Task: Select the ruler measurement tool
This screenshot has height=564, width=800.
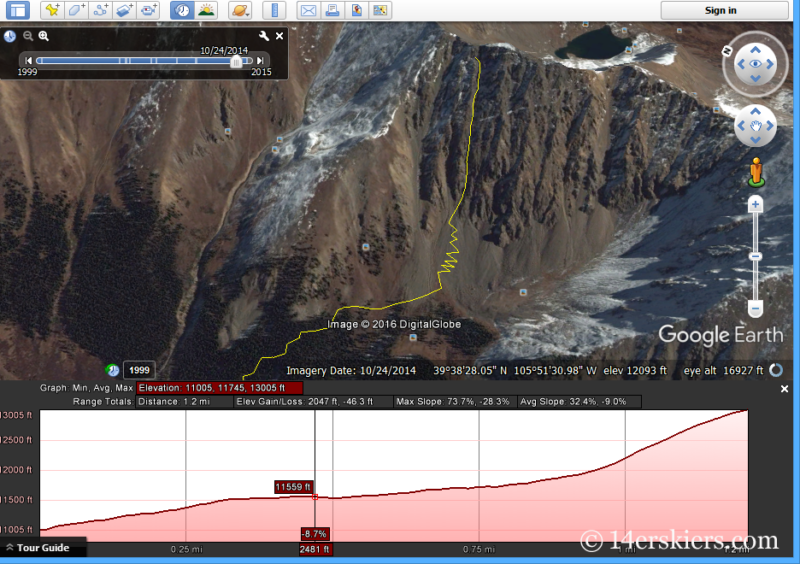Action: [274, 10]
